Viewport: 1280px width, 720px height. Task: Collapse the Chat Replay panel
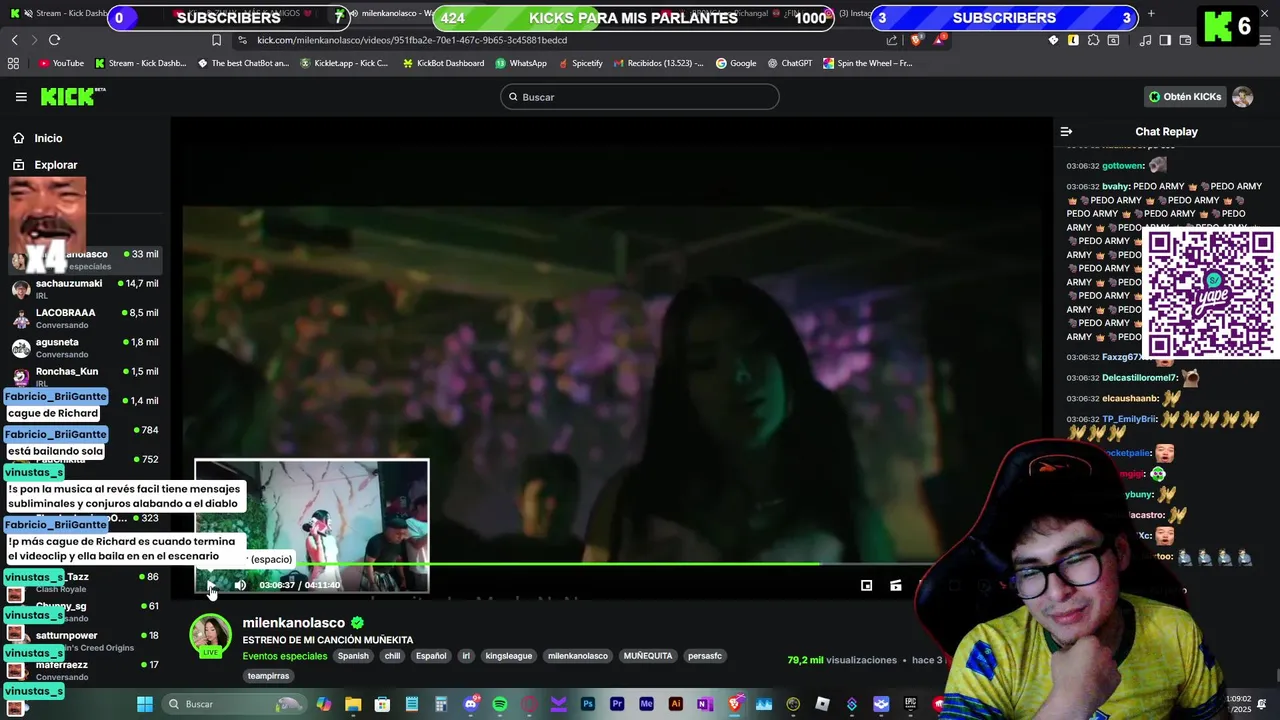pos(1066,132)
